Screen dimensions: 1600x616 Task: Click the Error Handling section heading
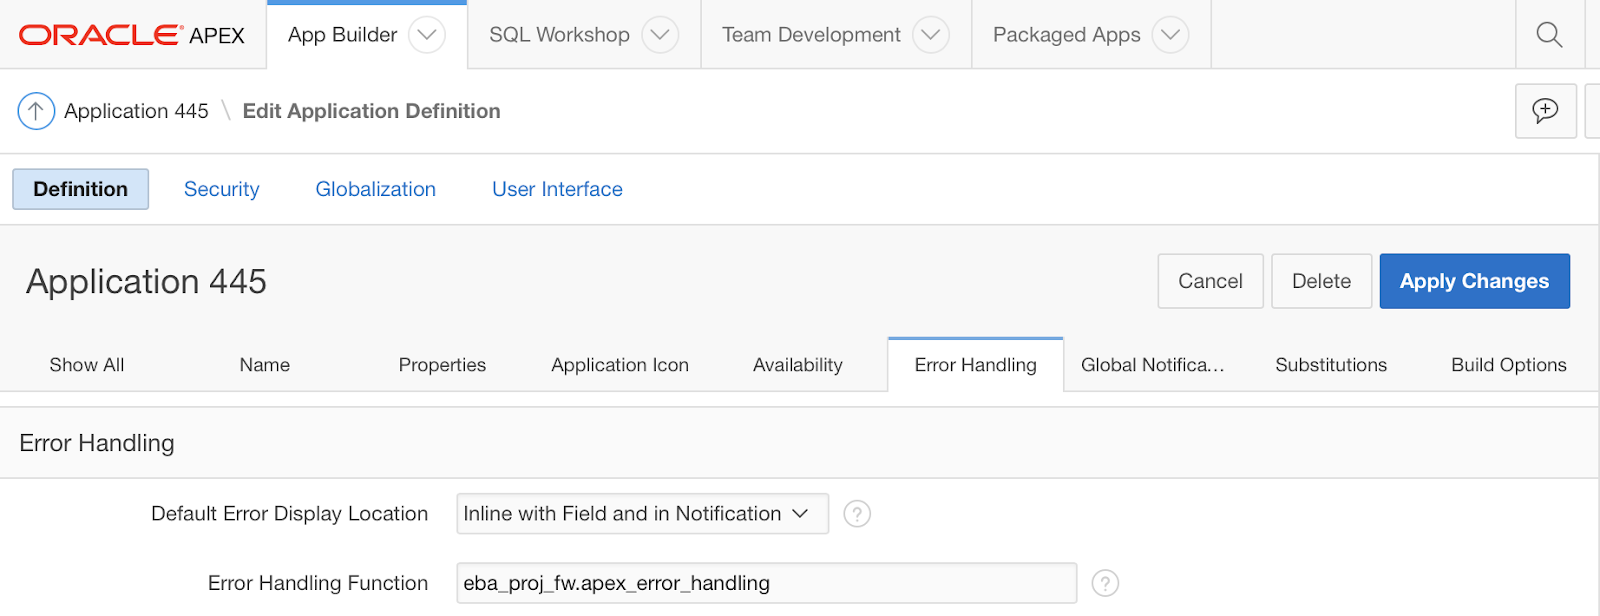pos(97,443)
